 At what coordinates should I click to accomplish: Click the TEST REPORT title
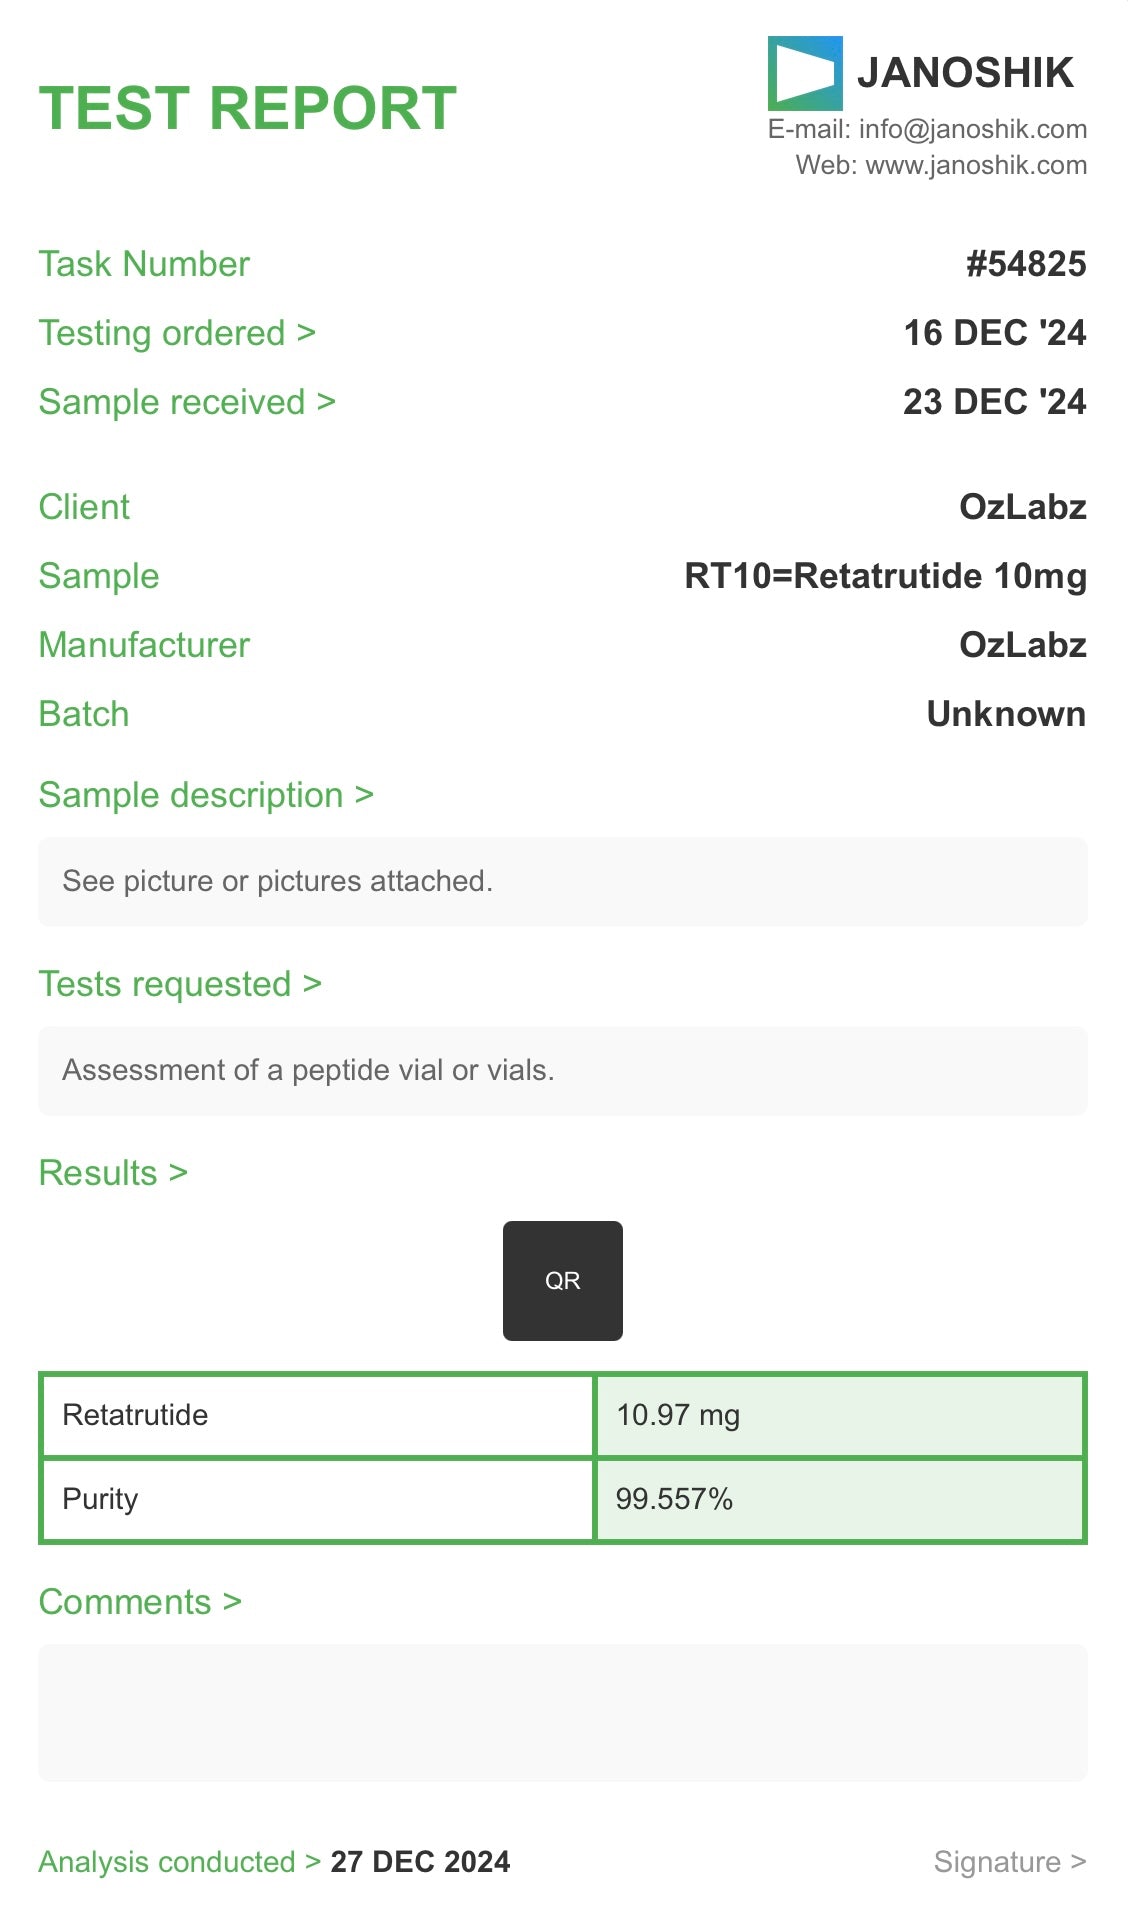pos(248,108)
